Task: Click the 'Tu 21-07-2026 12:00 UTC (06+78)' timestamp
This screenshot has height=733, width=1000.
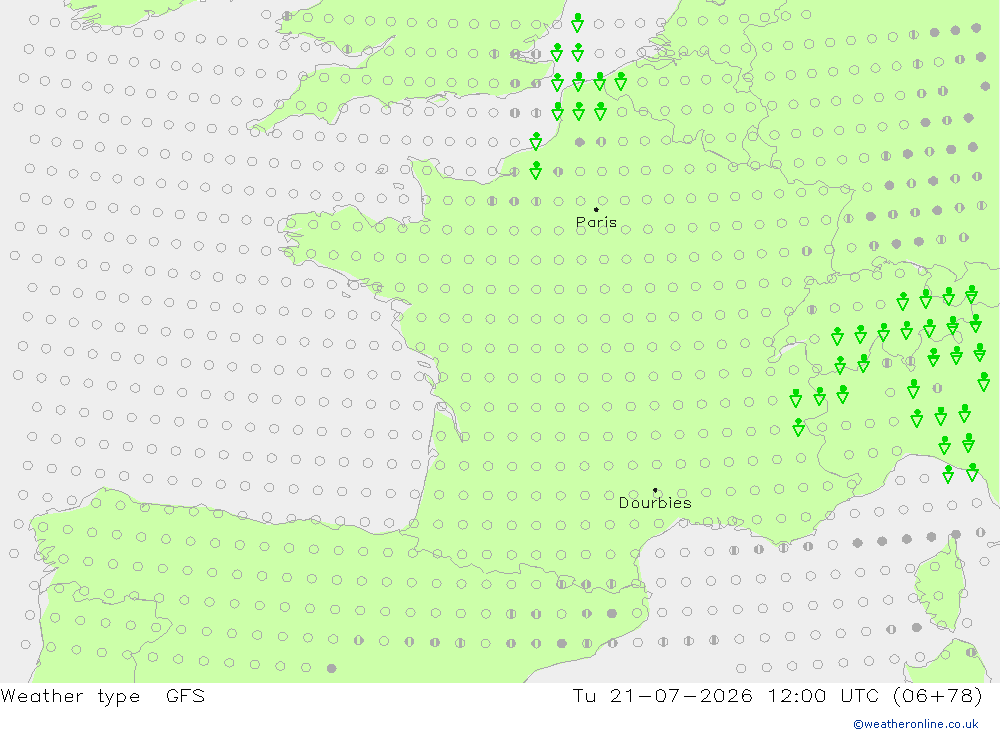Action: tap(777, 695)
